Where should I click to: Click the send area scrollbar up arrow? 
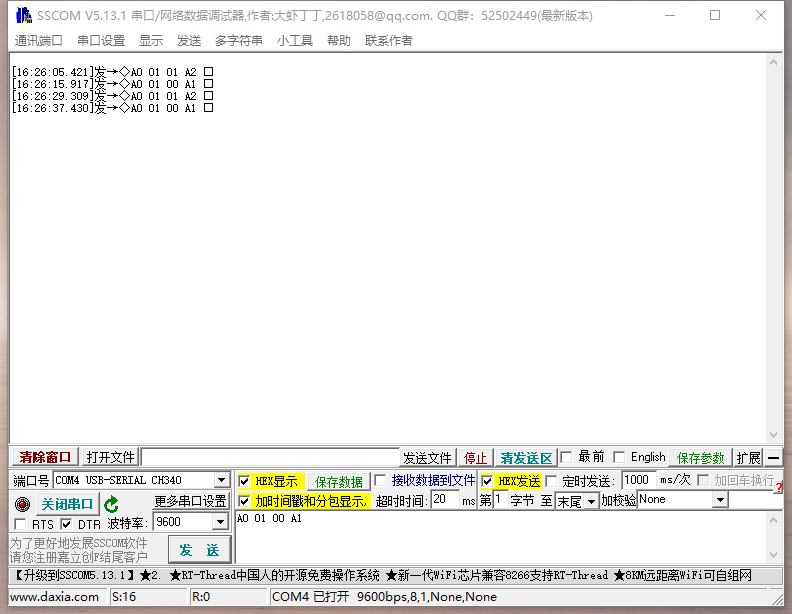(773, 520)
